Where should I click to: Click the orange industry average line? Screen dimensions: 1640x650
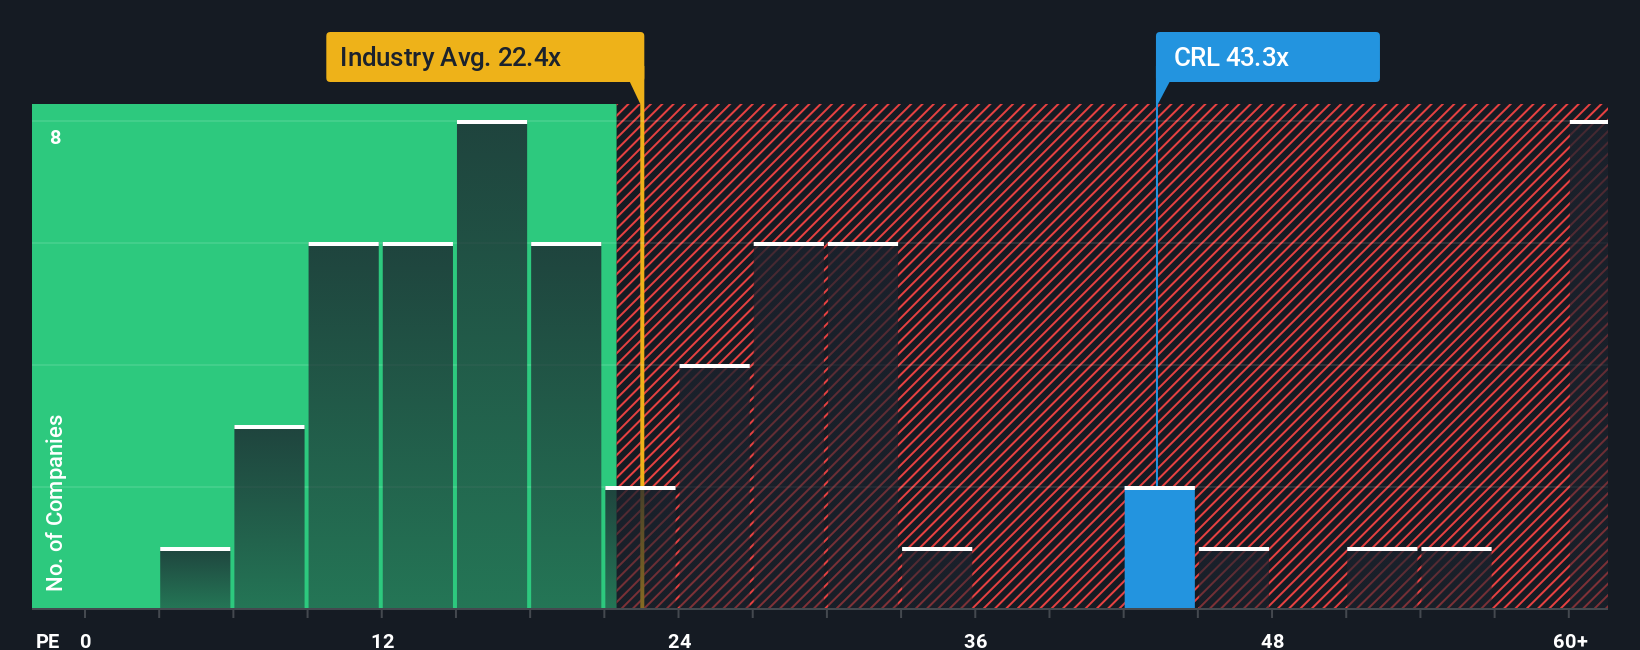click(642, 345)
